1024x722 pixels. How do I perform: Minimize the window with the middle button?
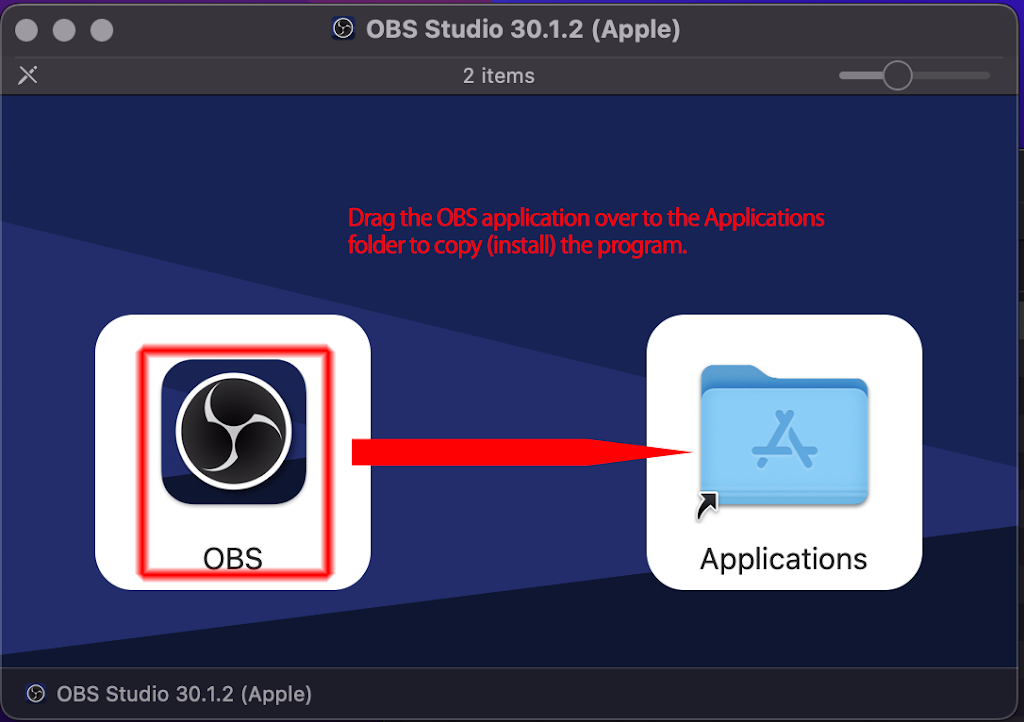64,30
